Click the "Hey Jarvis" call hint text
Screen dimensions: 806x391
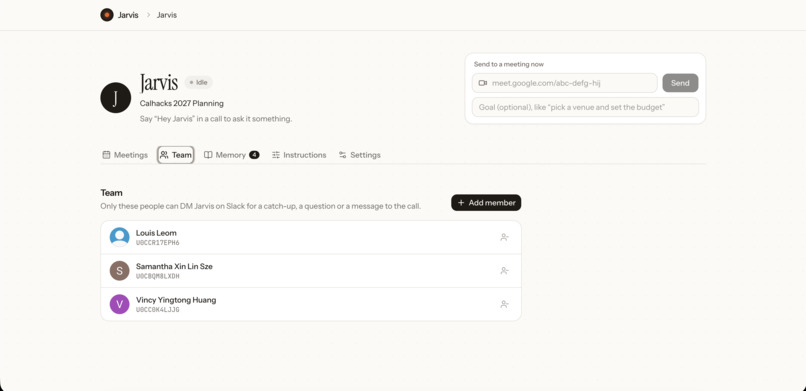coord(216,119)
